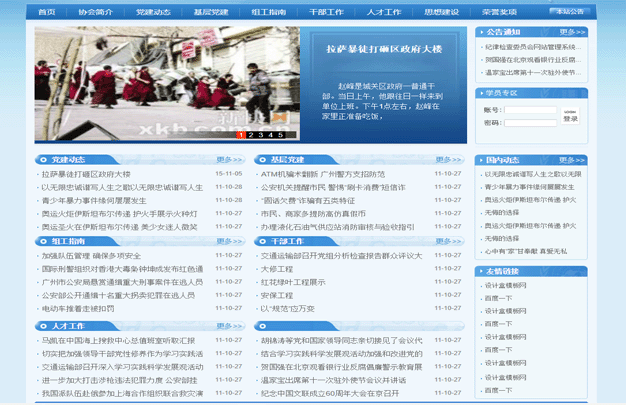Expand 更多 in the 党建动态 section
Image resolution: width=626 pixels, height=405 pixels.
[x=228, y=160]
